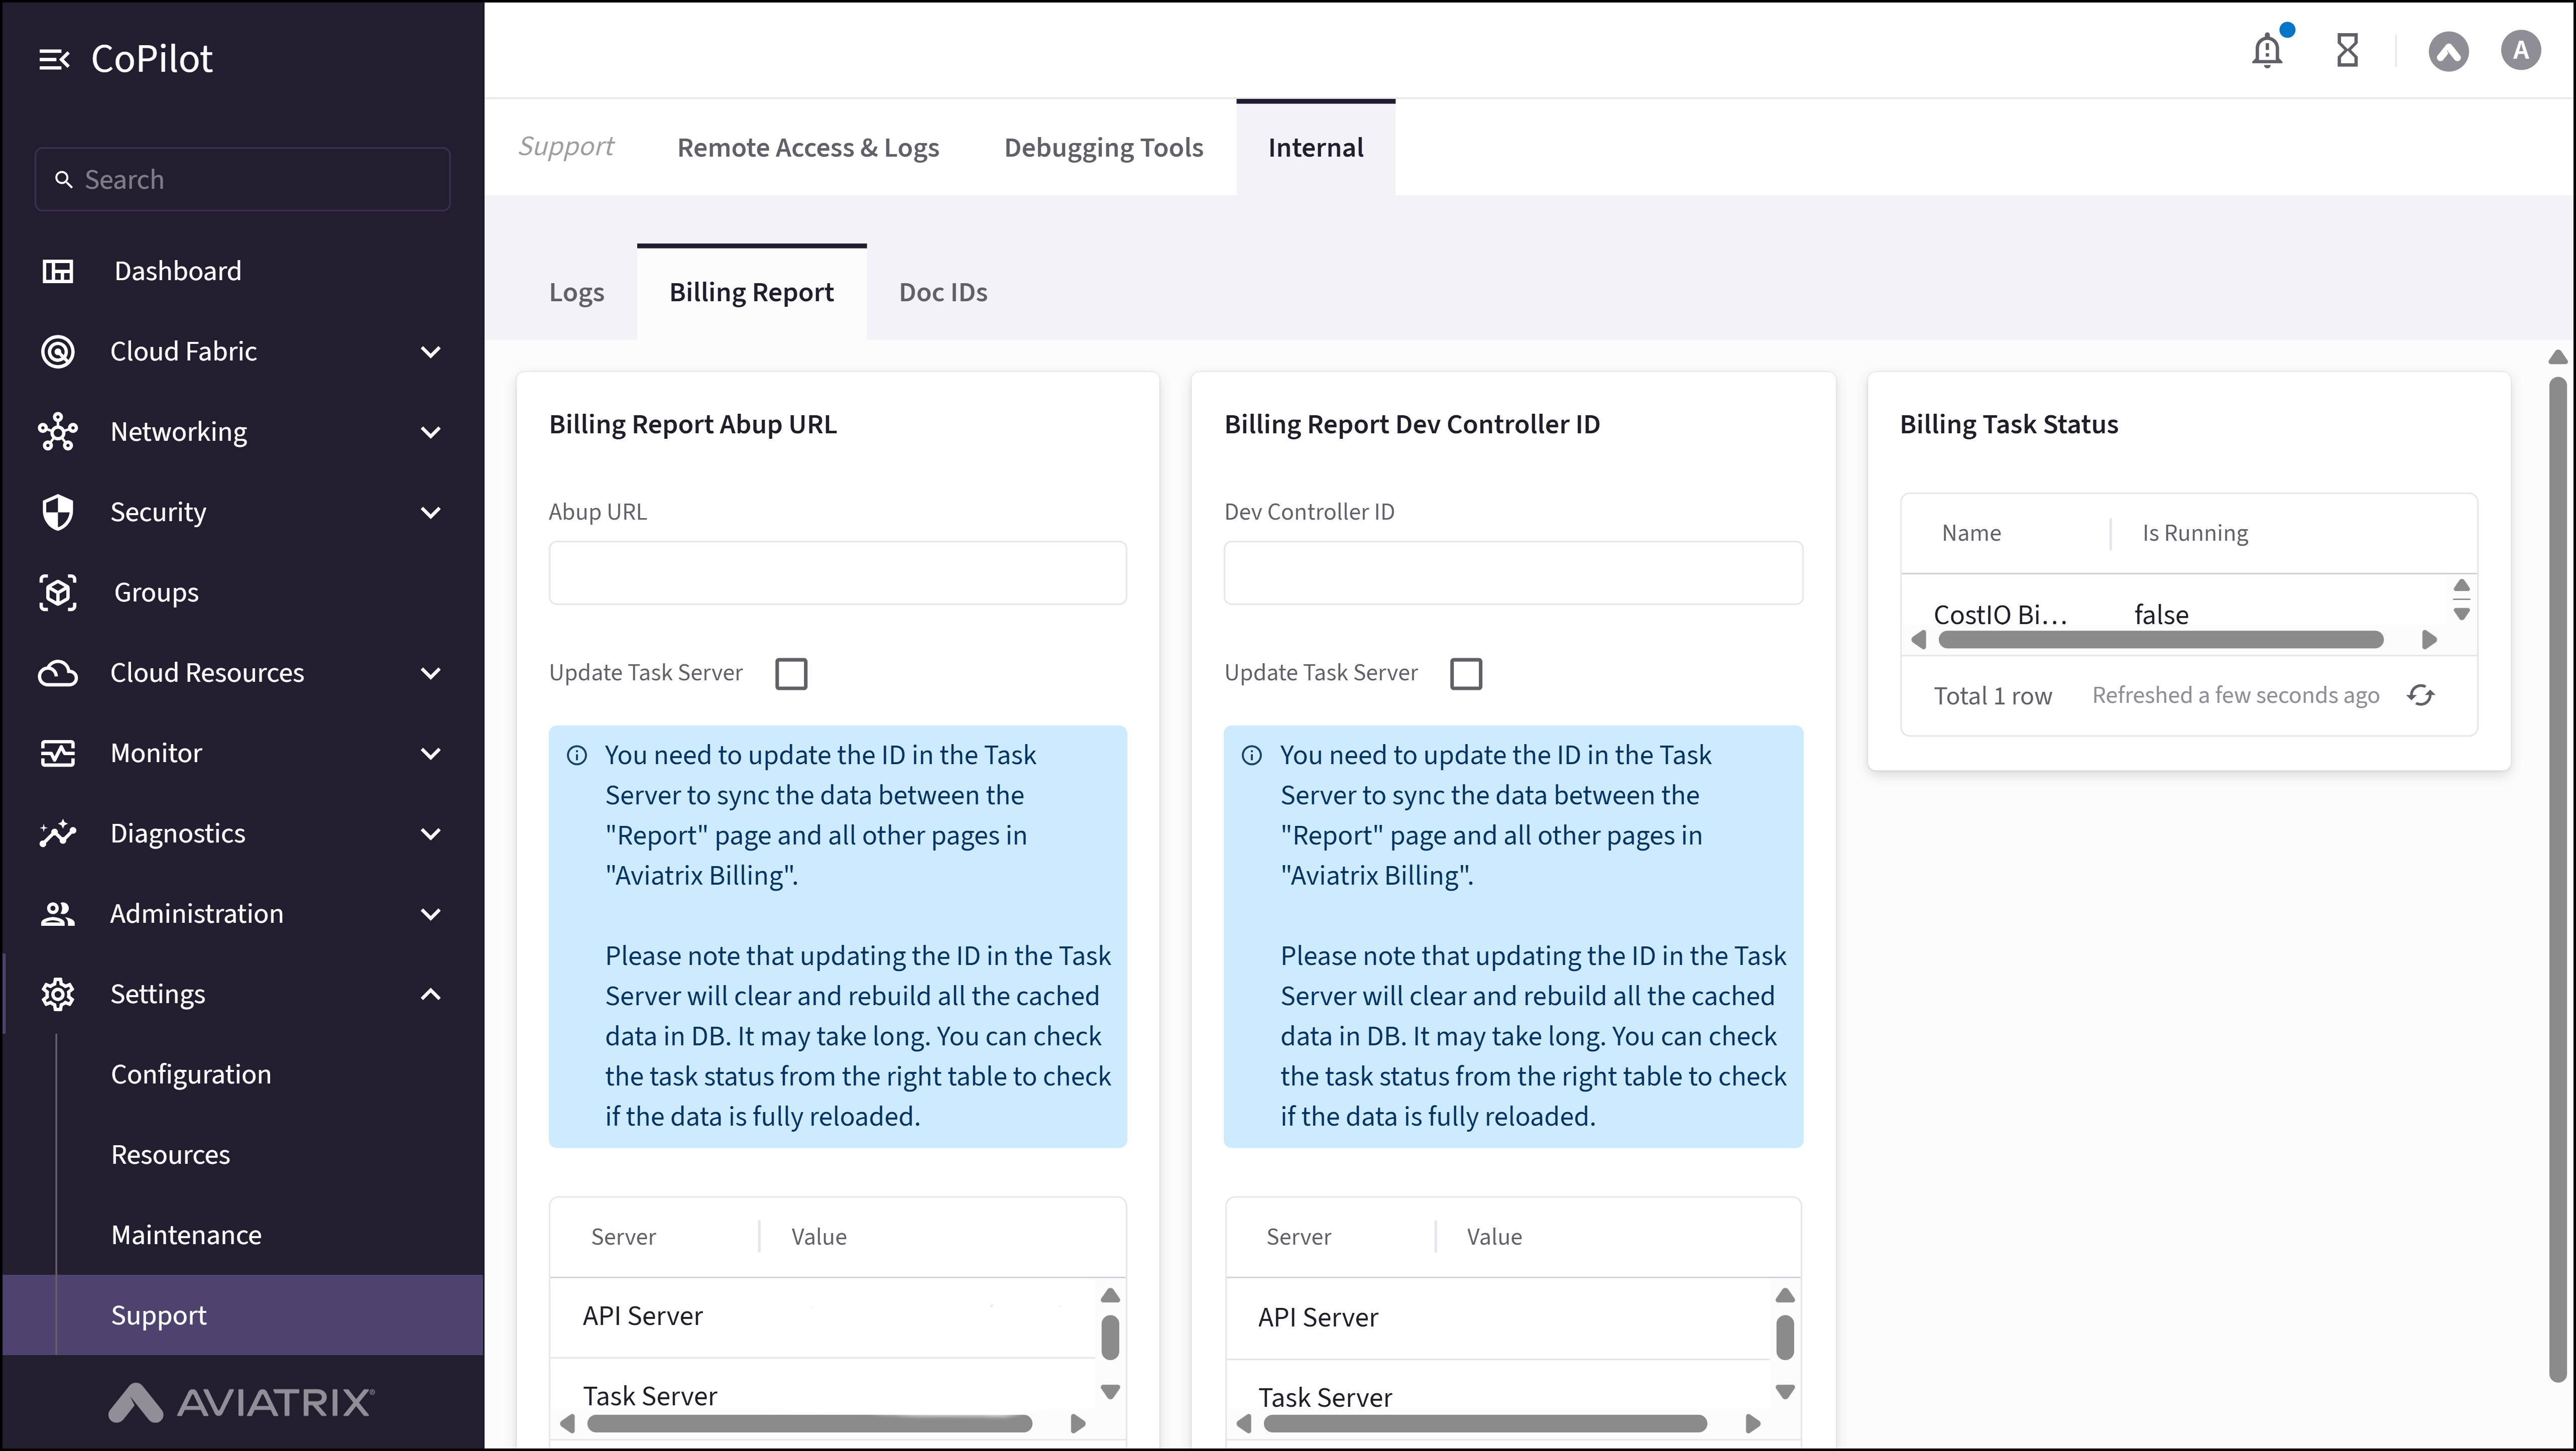The height and width of the screenshot is (1451, 2576).
Task: Open Cloud Resources via its cloud icon
Action: (58, 672)
